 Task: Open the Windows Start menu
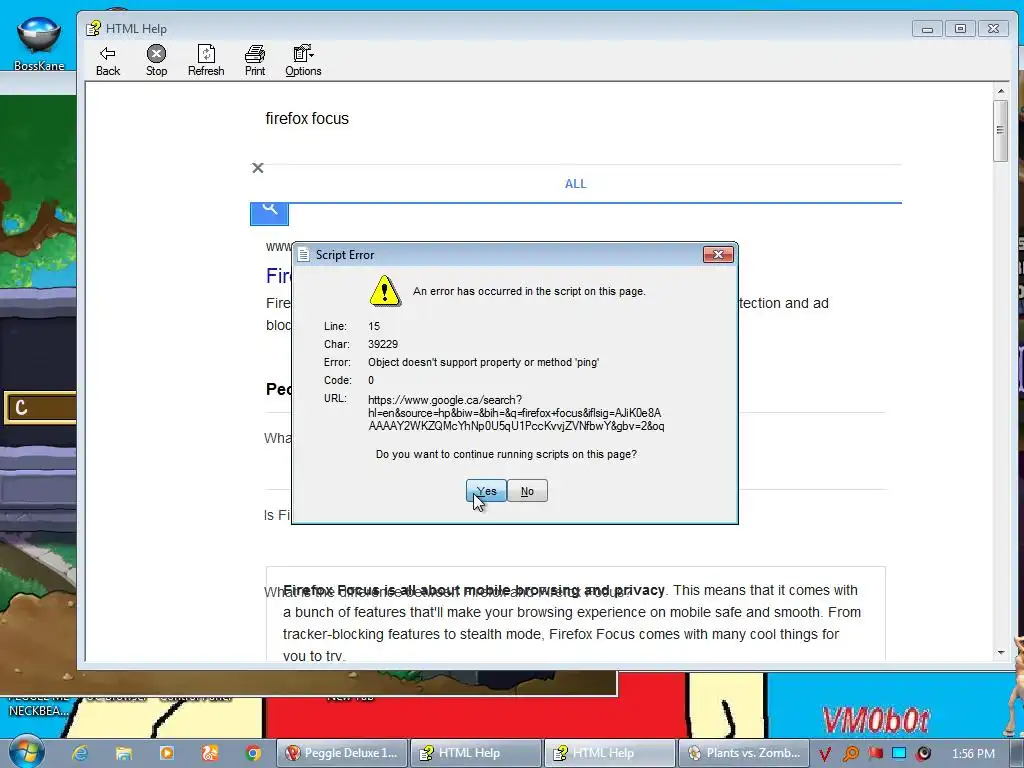(26, 752)
